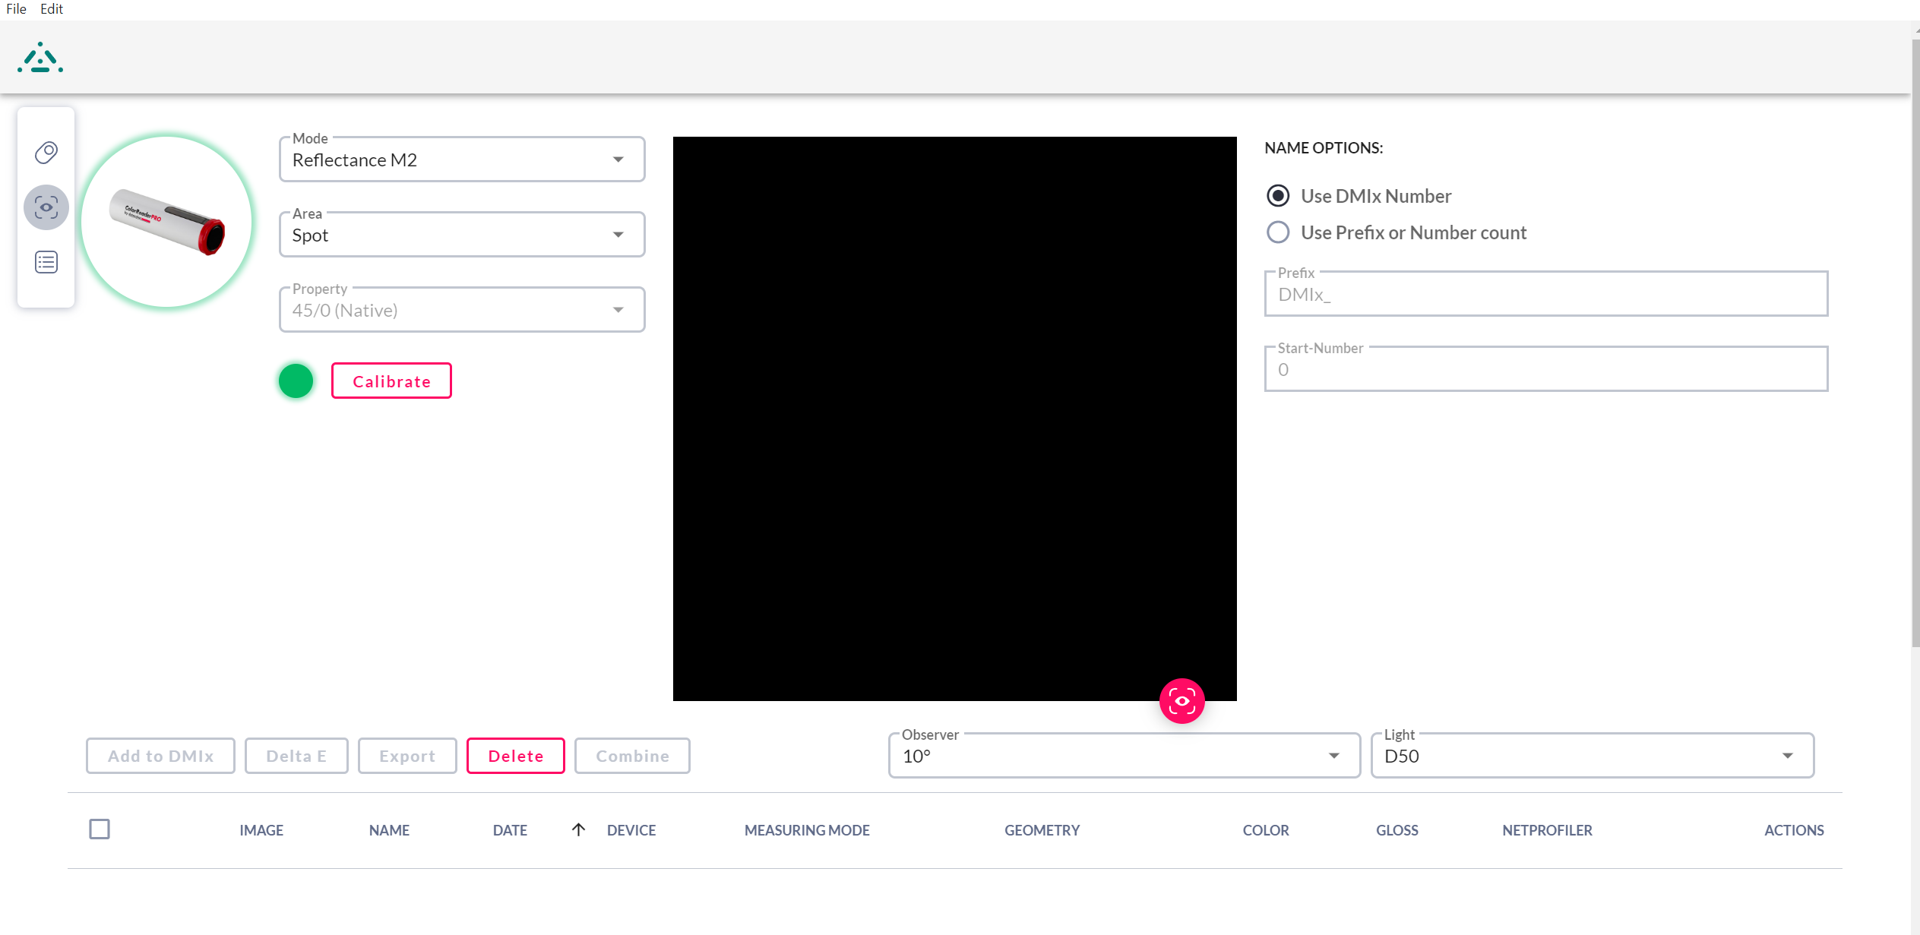Viewport: 1920px width, 935px height.
Task: Click the DATE column header
Action: (x=510, y=830)
